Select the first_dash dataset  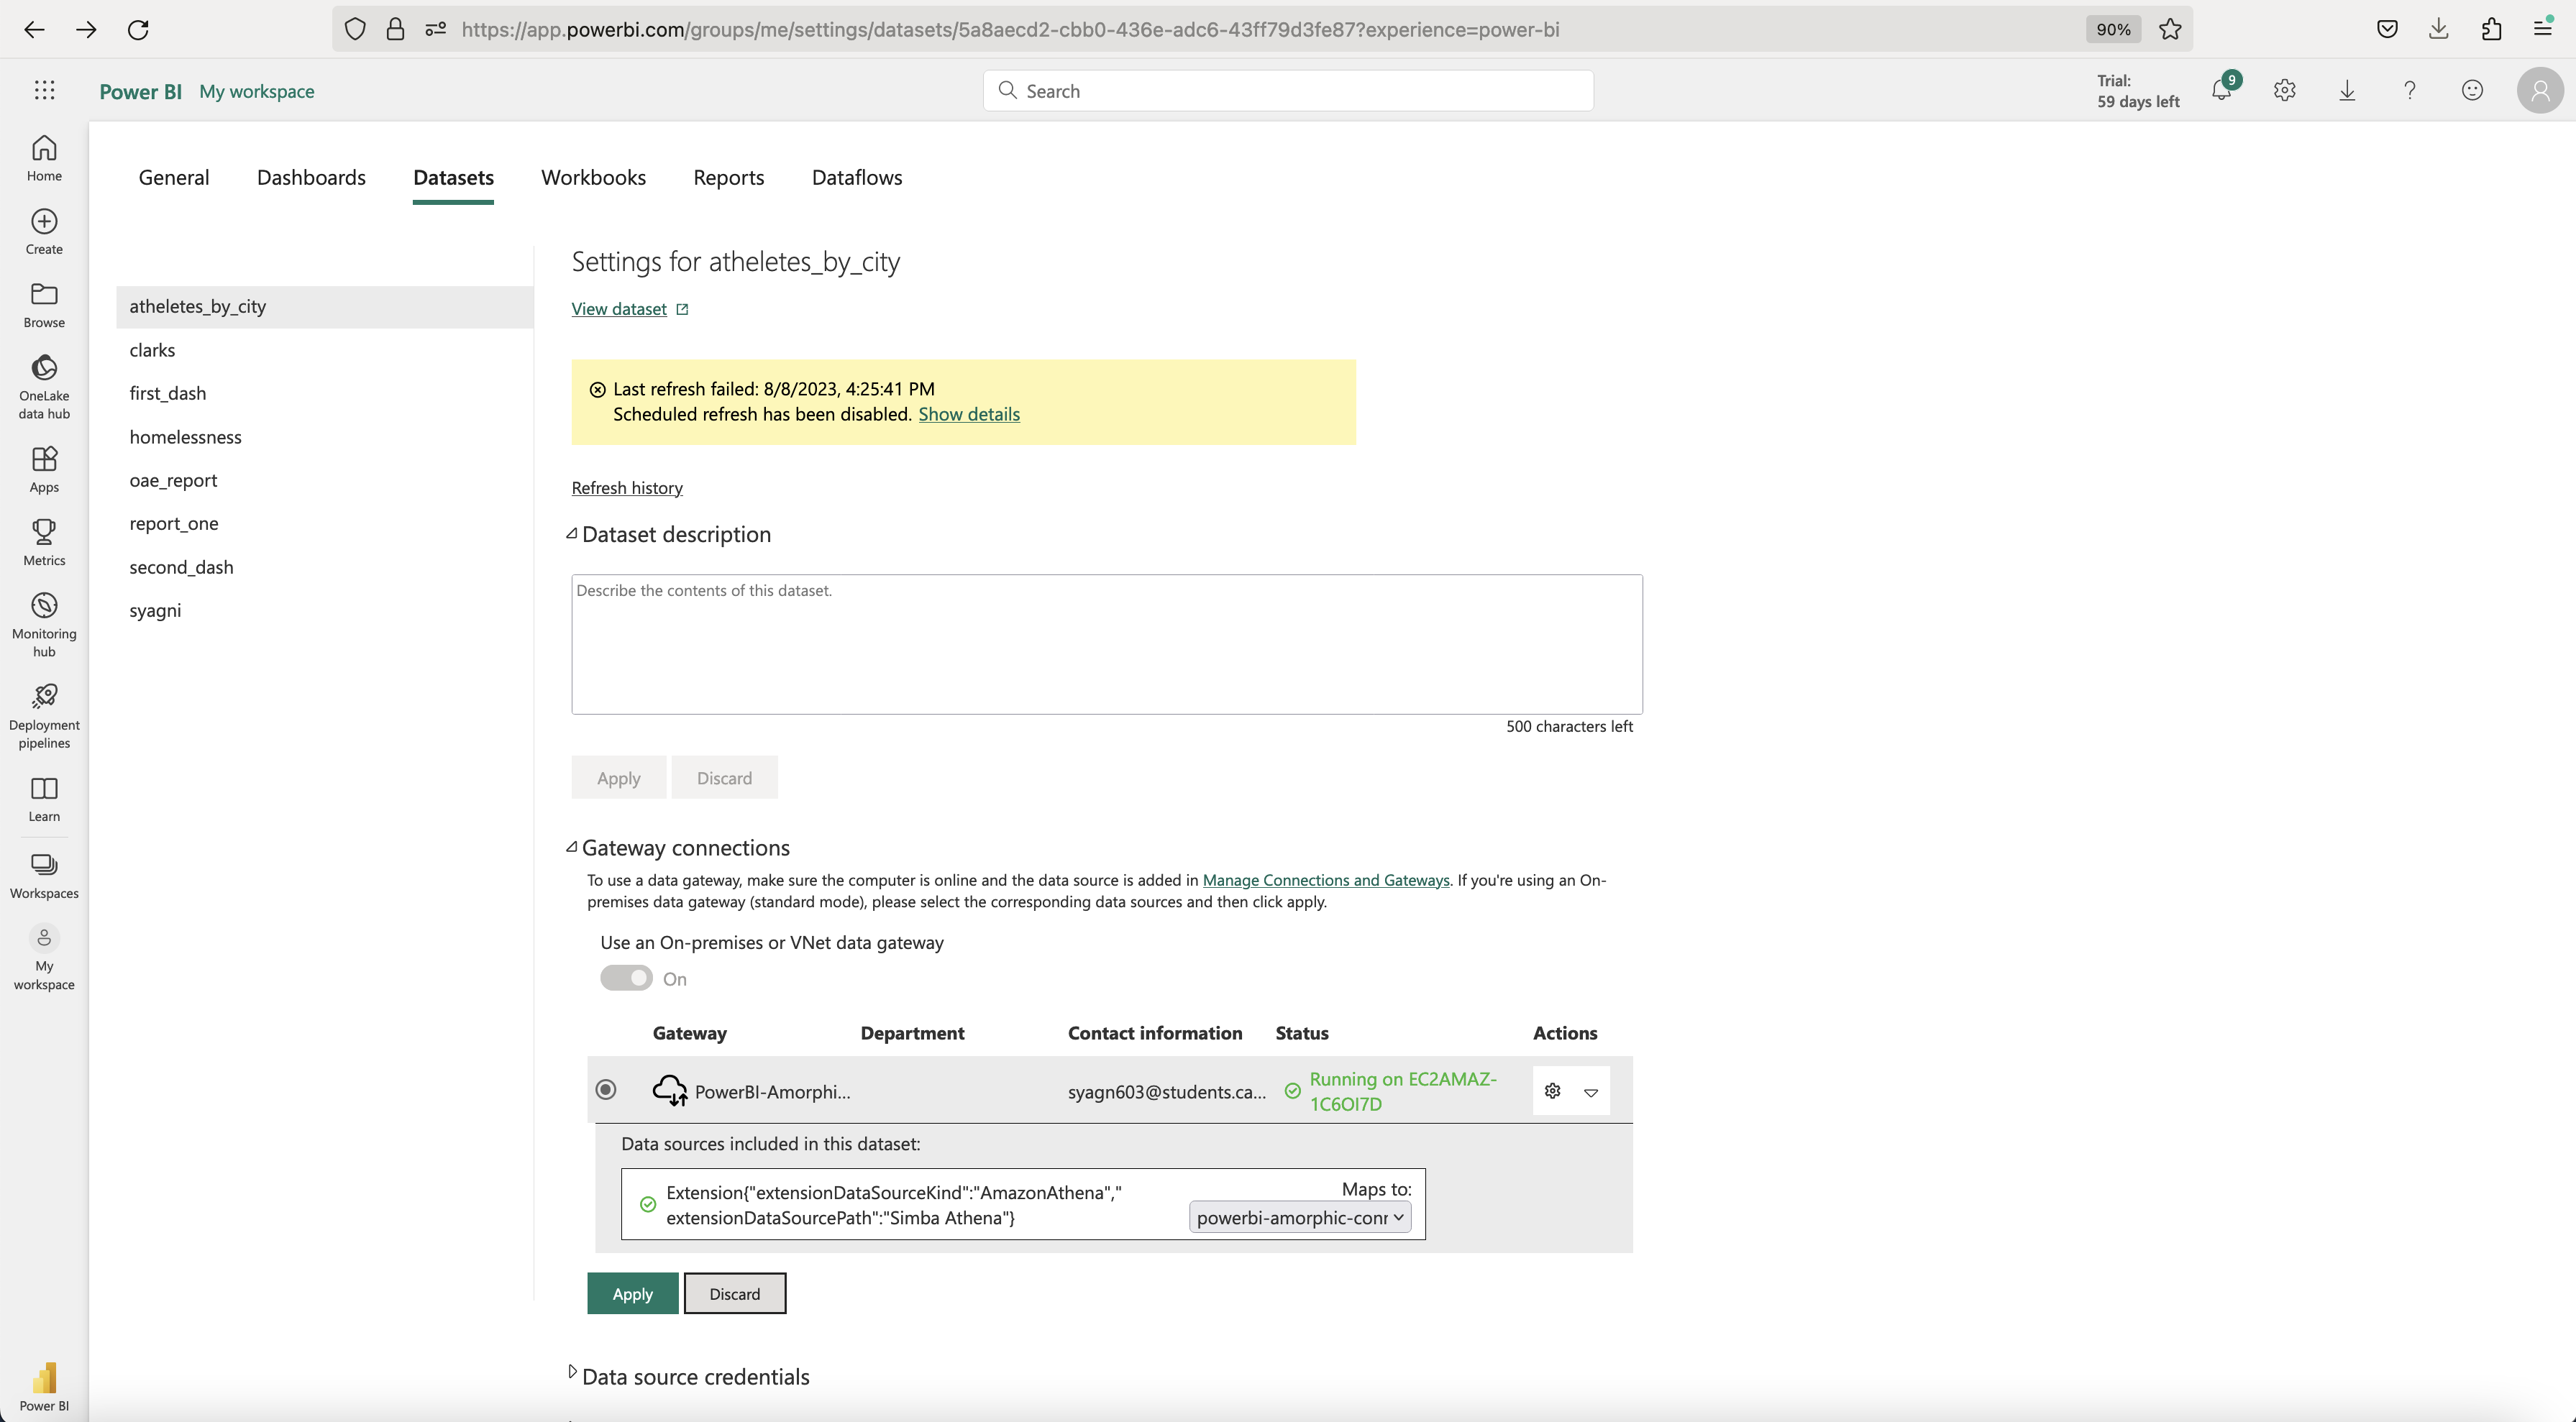click(x=324, y=393)
